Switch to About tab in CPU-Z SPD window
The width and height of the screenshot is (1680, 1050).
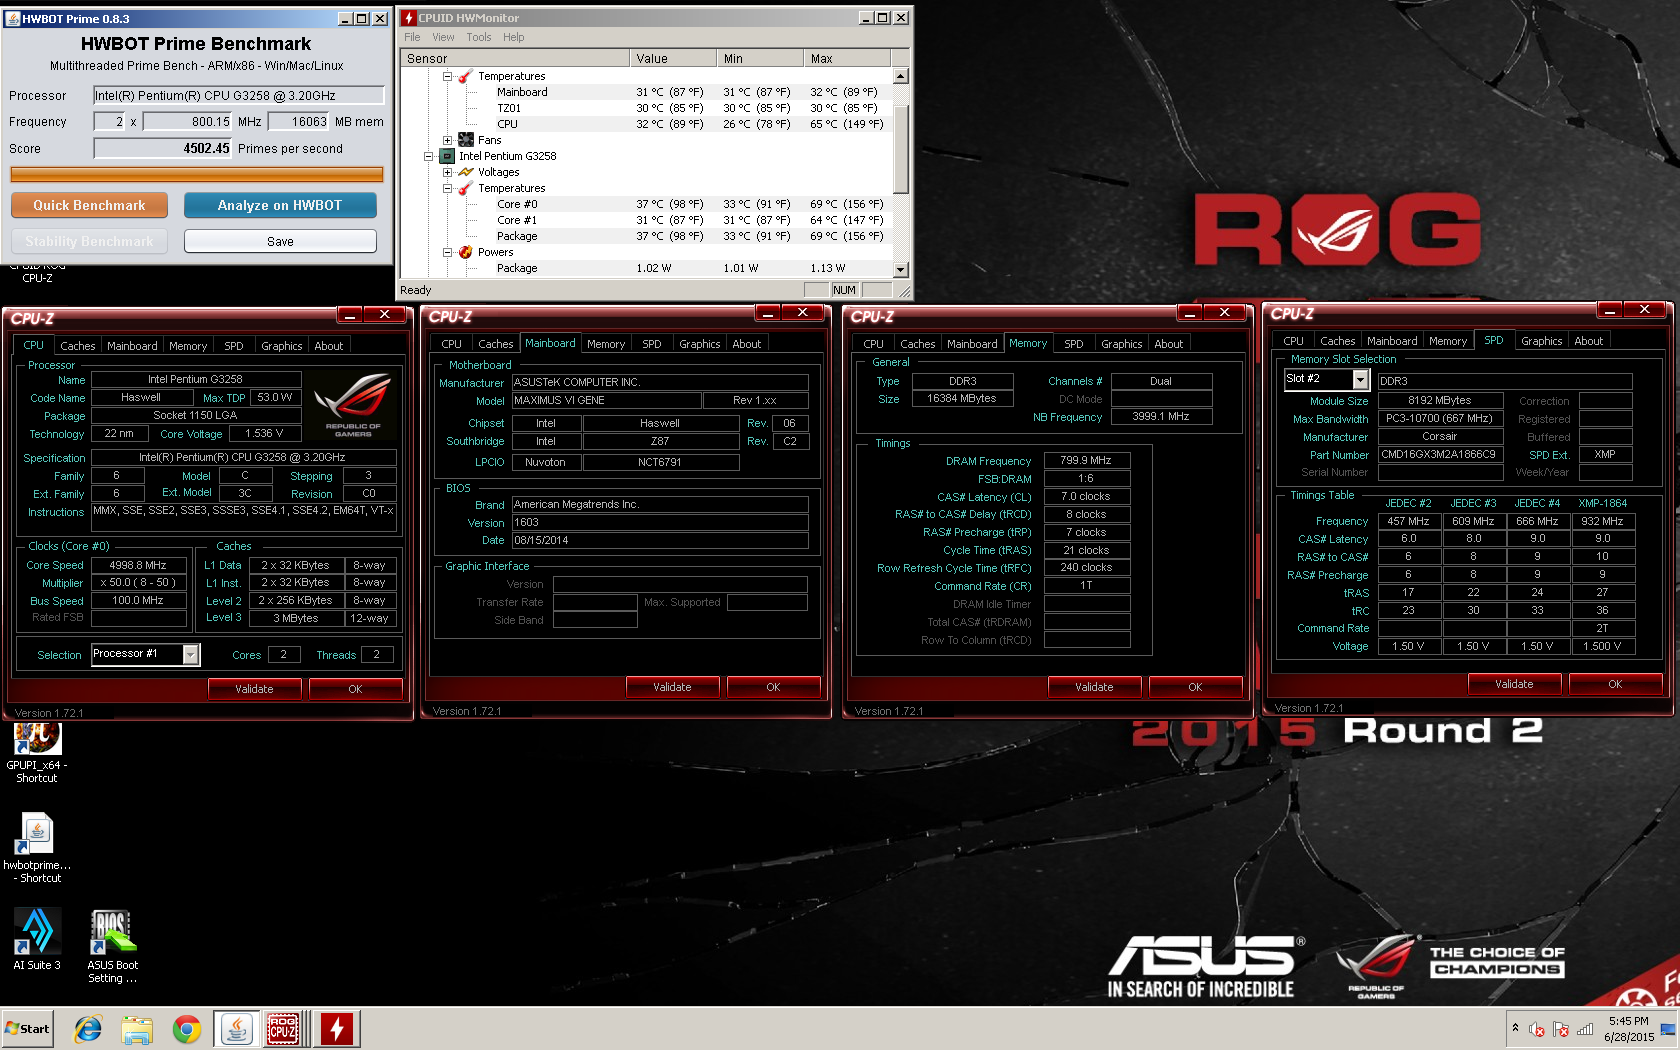1589,341
